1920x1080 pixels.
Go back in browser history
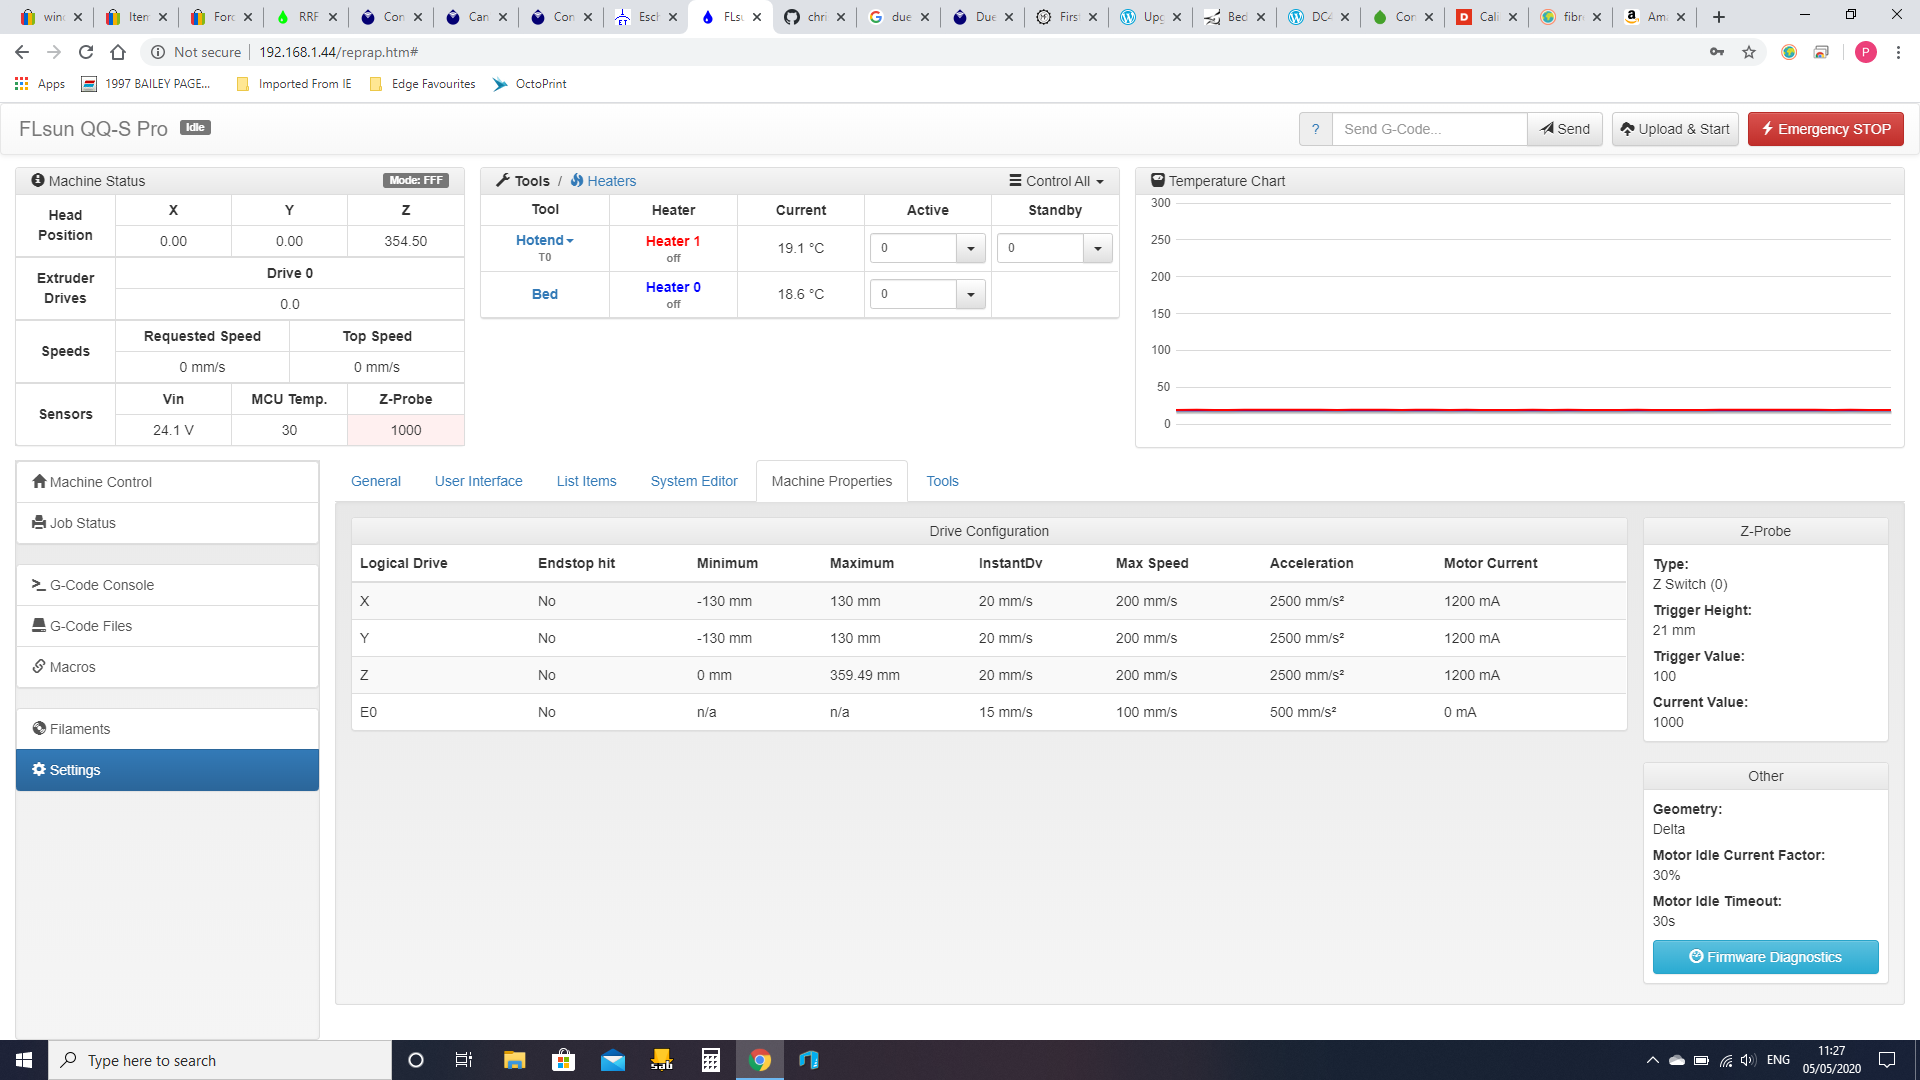click(x=22, y=52)
